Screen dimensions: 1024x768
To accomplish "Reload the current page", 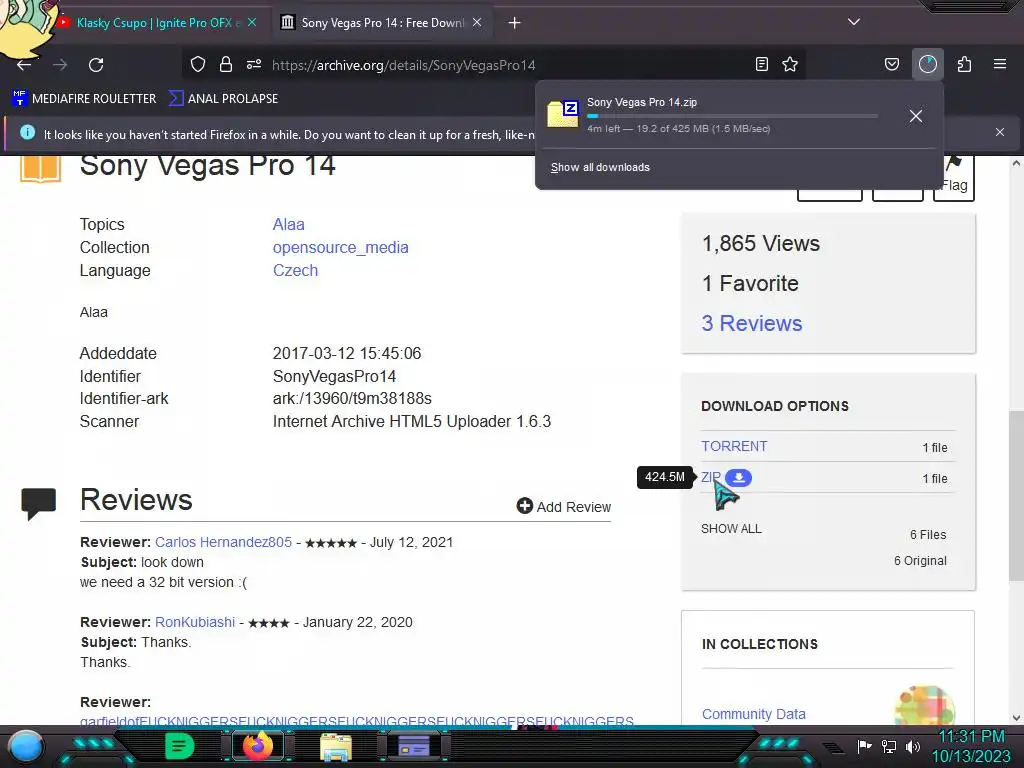I will (x=96, y=65).
